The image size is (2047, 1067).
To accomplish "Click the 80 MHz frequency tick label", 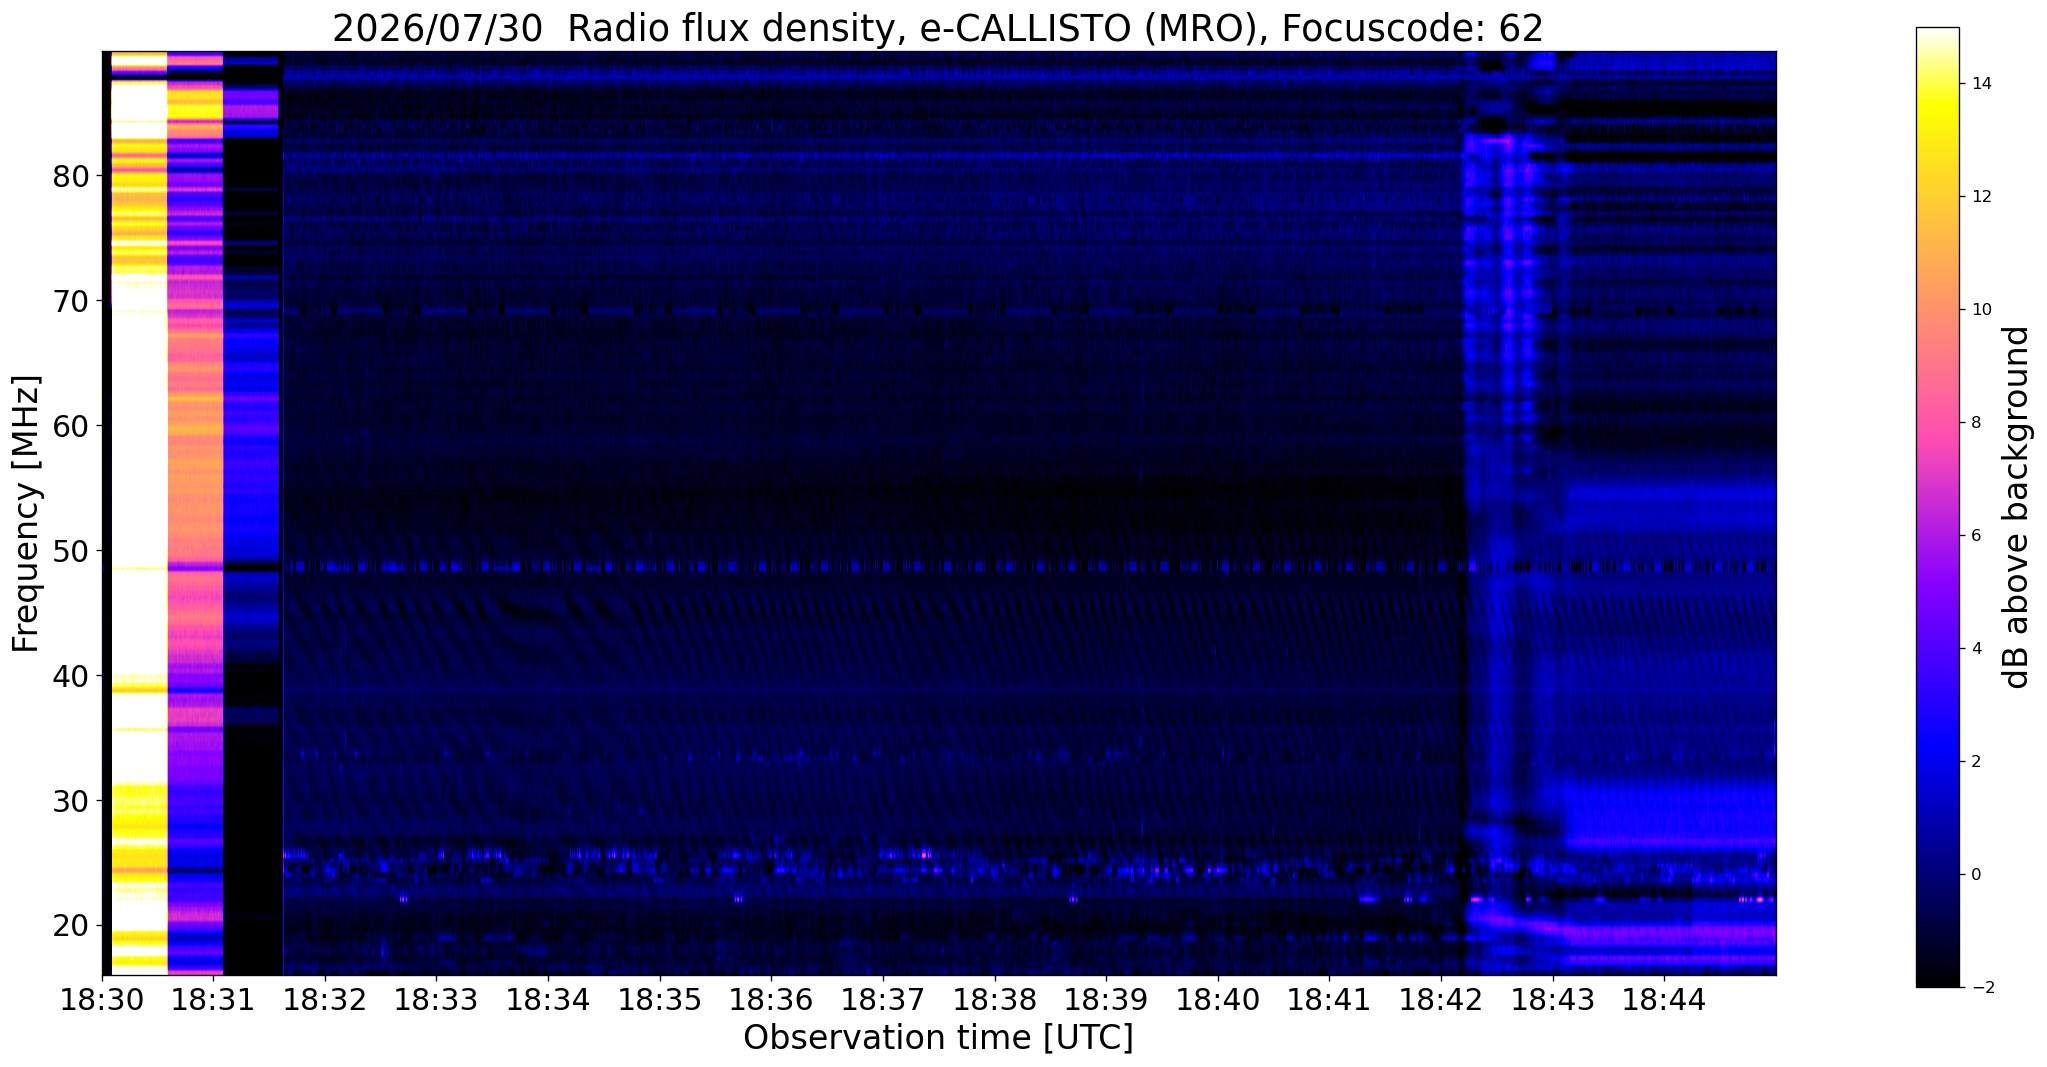I will click(x=71, y=177).
